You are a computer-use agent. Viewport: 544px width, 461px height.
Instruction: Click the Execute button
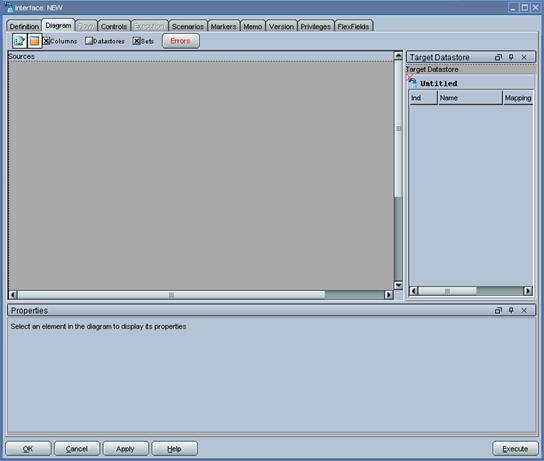[515, 449]
